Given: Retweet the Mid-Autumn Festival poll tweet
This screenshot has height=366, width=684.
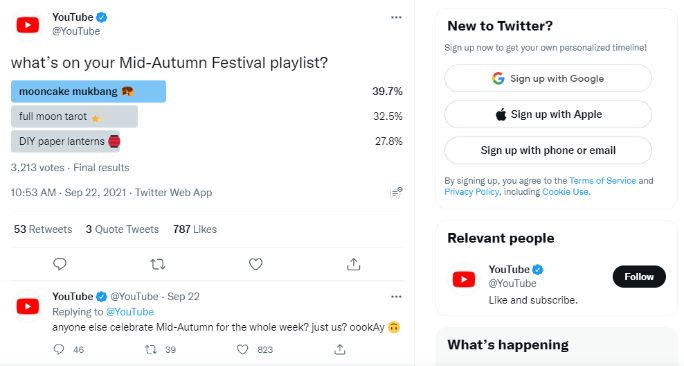Looking at the screenshot, I should tap(157, 264).
